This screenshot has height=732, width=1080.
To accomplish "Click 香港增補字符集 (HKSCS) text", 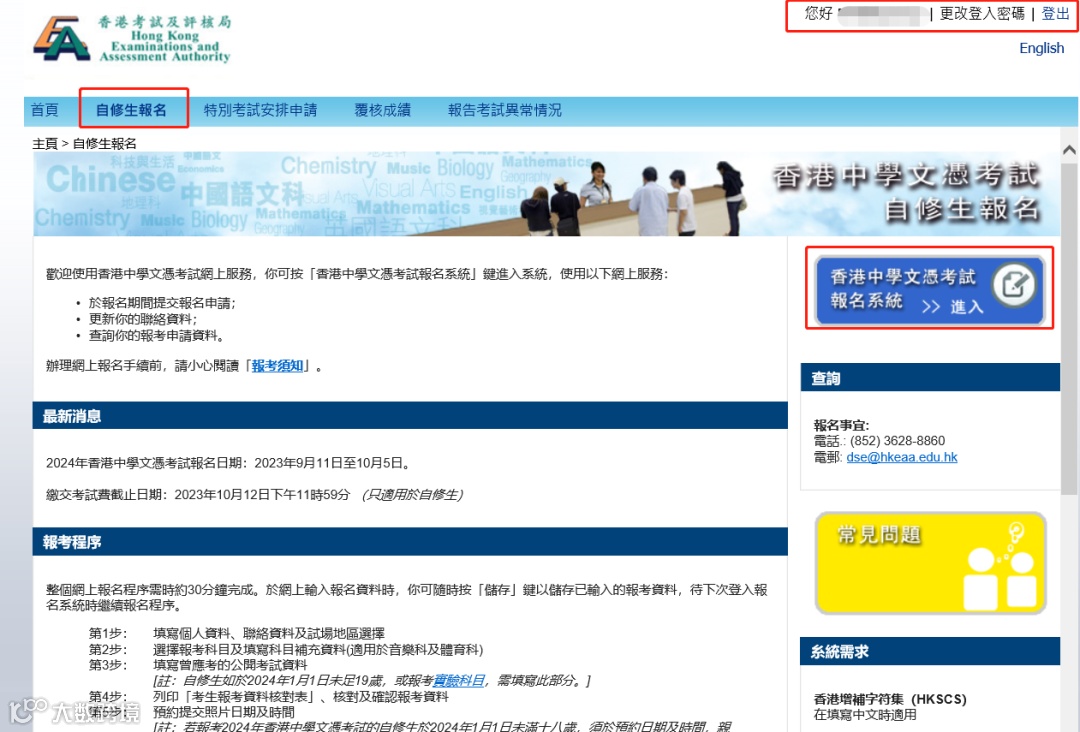I will [890, 699].
